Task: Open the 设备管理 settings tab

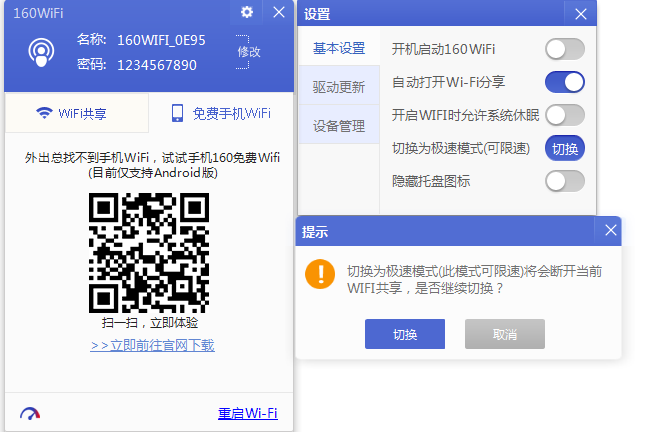Action: tap(338, 126)
